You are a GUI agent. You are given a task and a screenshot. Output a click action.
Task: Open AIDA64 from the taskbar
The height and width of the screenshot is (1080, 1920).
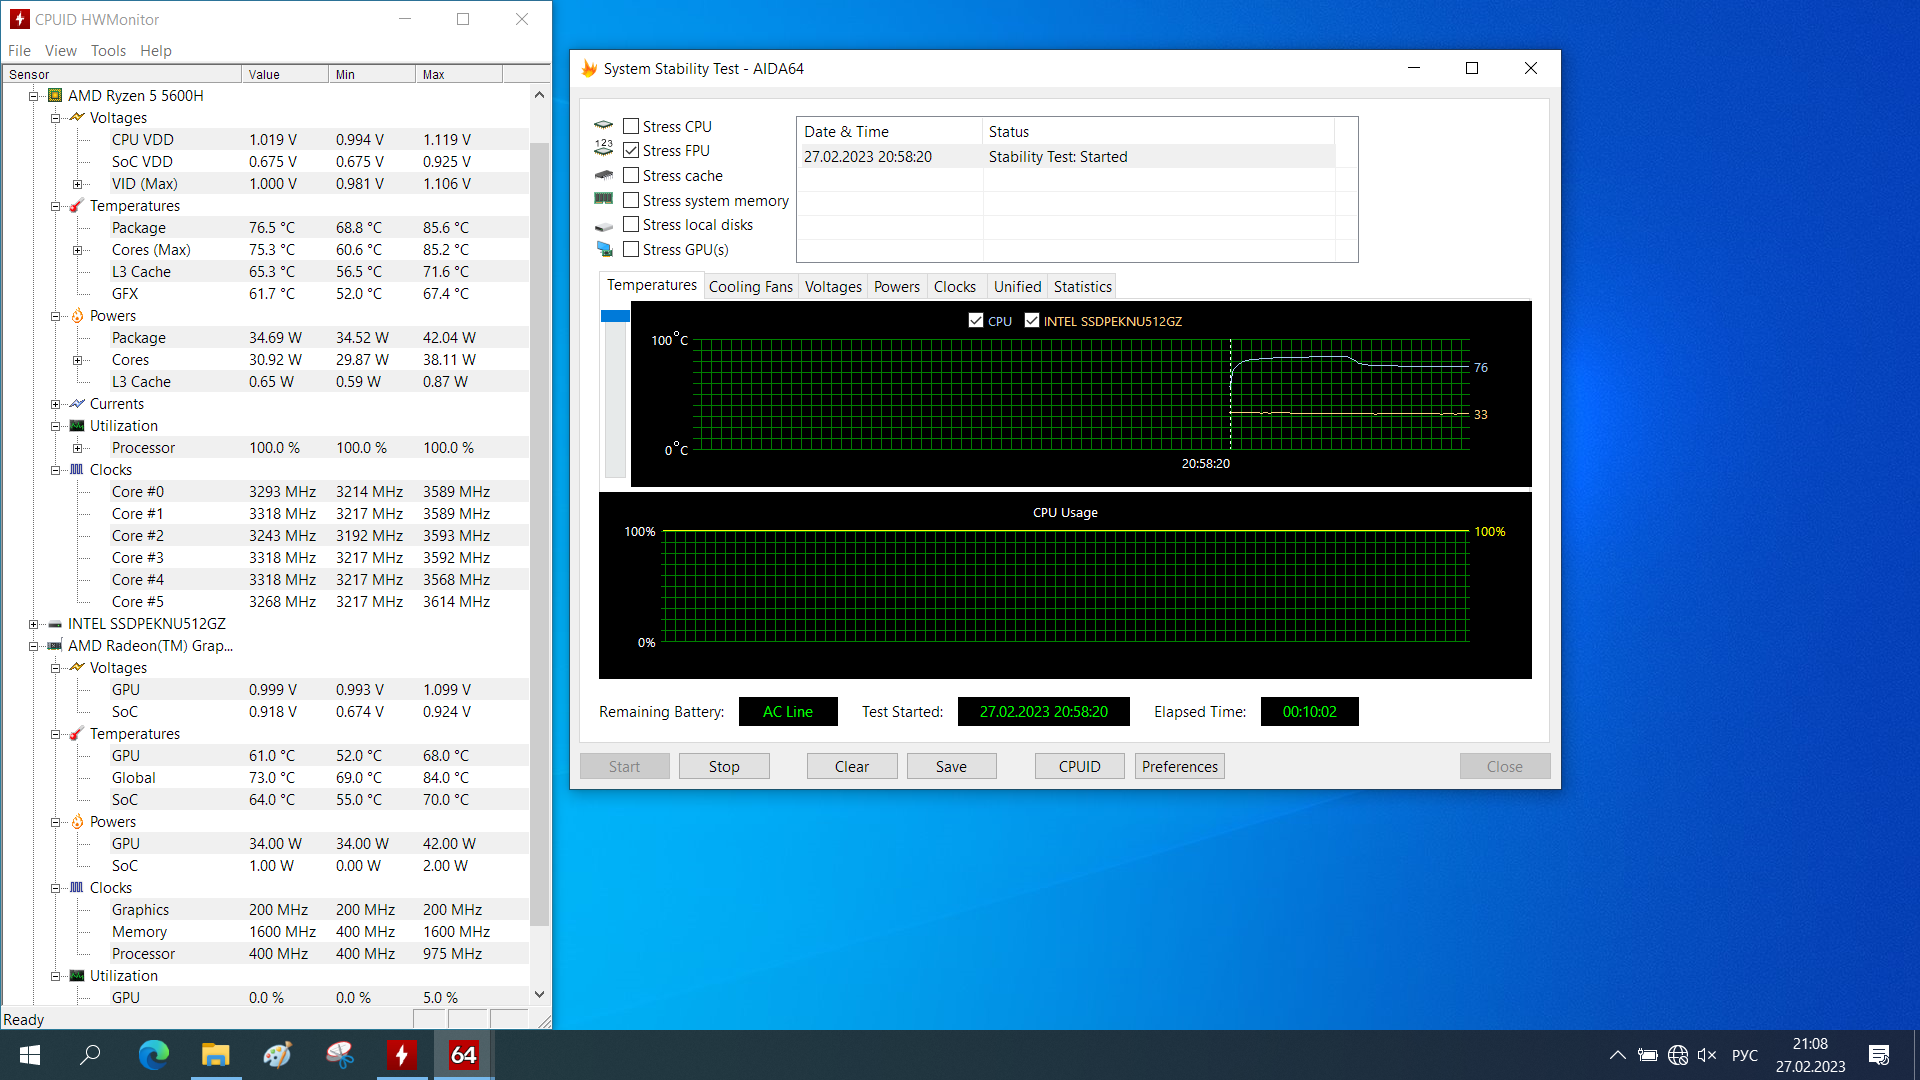click(463, 1054)
